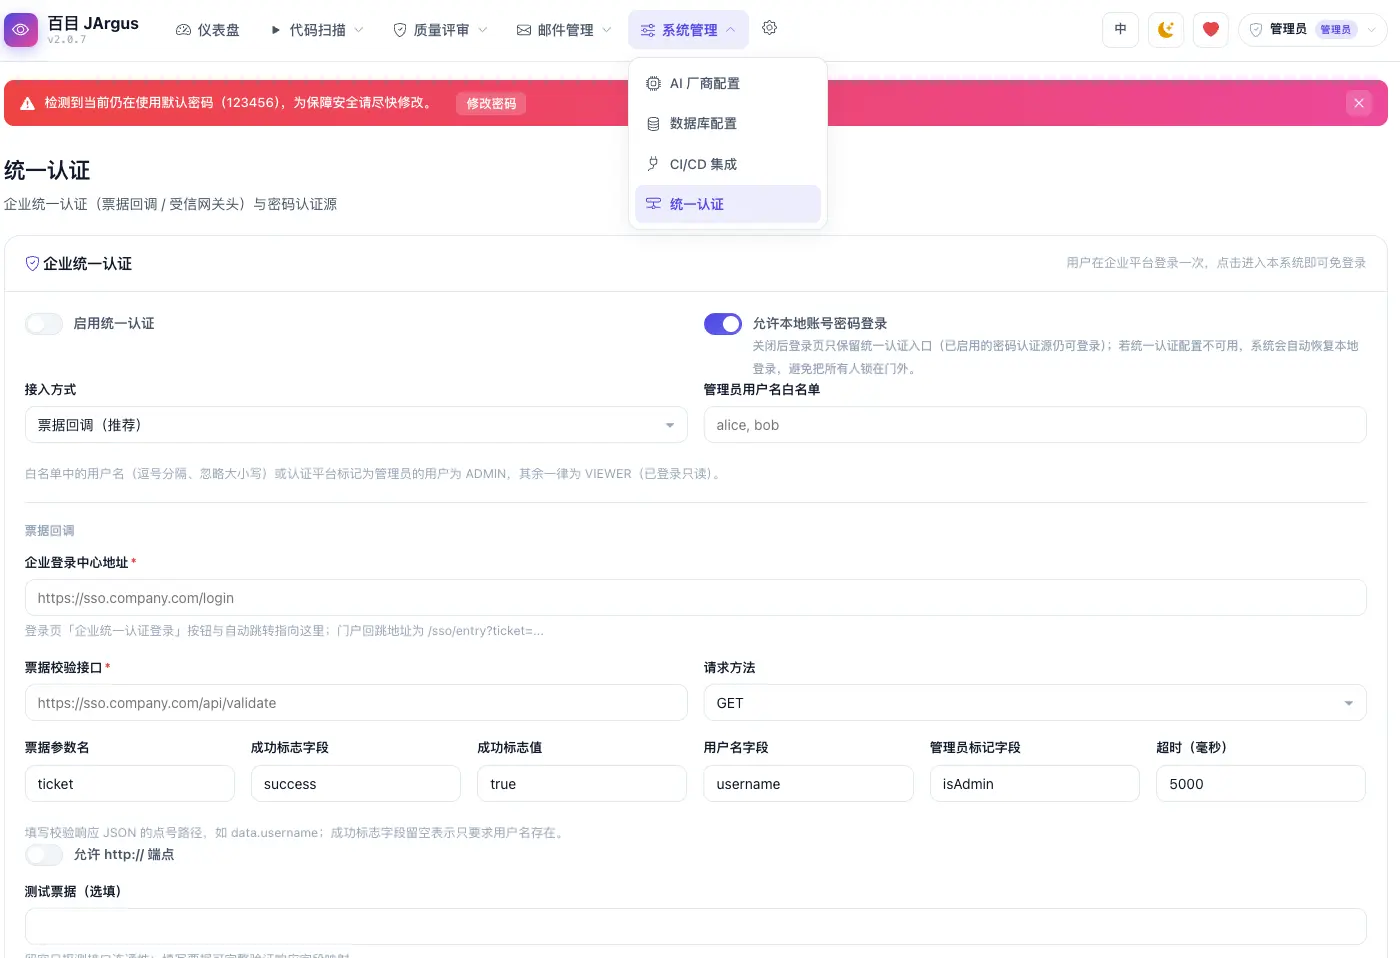The width and height of the screenshot is (1400, 958).
Task: Open the 管理员 user menu chevron
Action: [1371, 30]
